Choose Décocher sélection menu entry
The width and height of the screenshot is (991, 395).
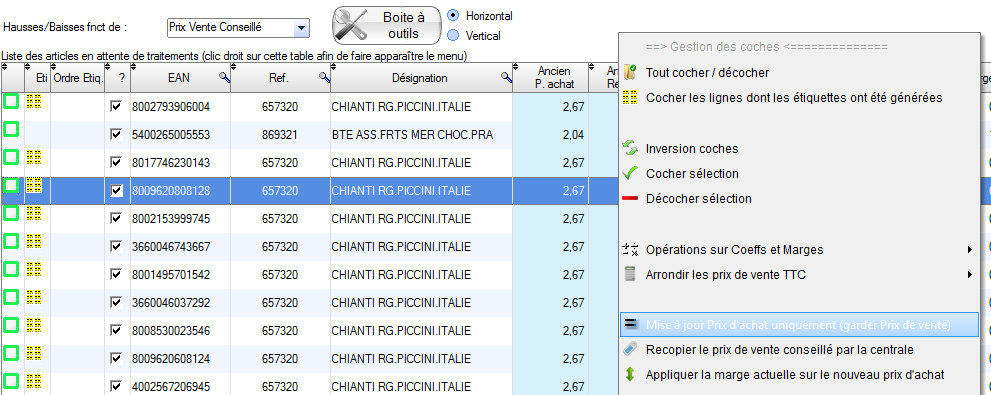[698, 199]
